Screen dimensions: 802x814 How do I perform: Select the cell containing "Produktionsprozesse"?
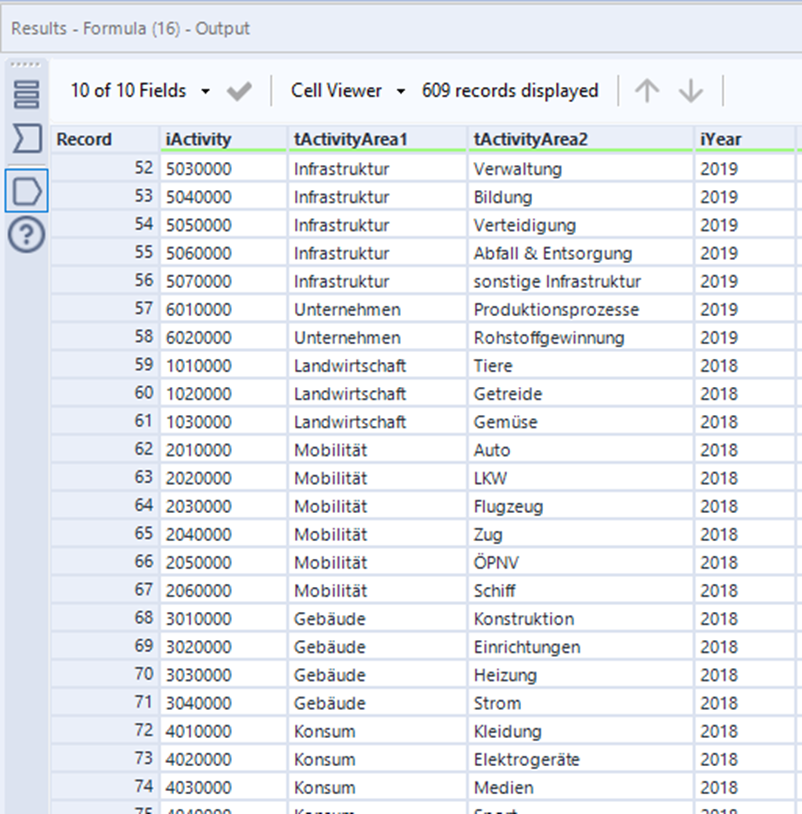click(x=556, y=310)
